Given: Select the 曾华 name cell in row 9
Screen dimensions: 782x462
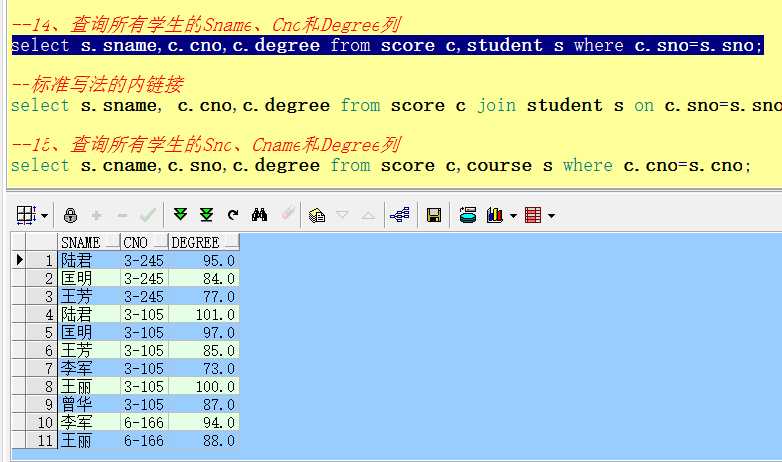Looking at the screenshot, I should pos(89,404).
